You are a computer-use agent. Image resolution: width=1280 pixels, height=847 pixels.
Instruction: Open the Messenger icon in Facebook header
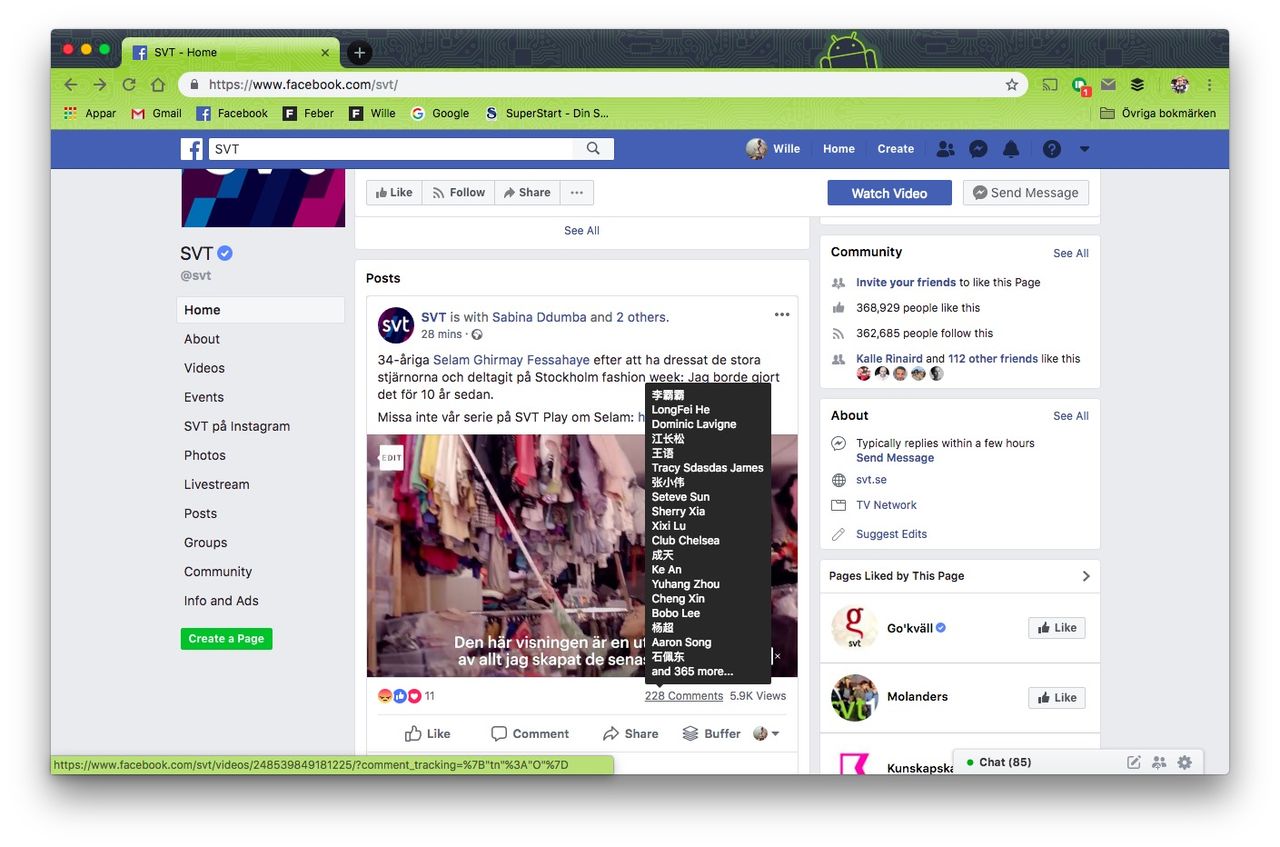click(979, 149)
